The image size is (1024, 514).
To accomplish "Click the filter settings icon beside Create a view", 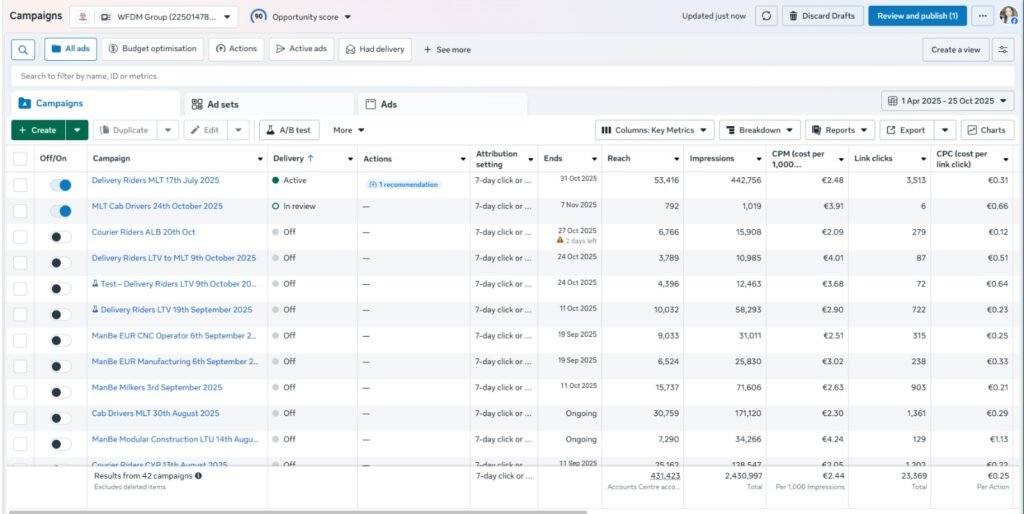I will point(1002,49).
